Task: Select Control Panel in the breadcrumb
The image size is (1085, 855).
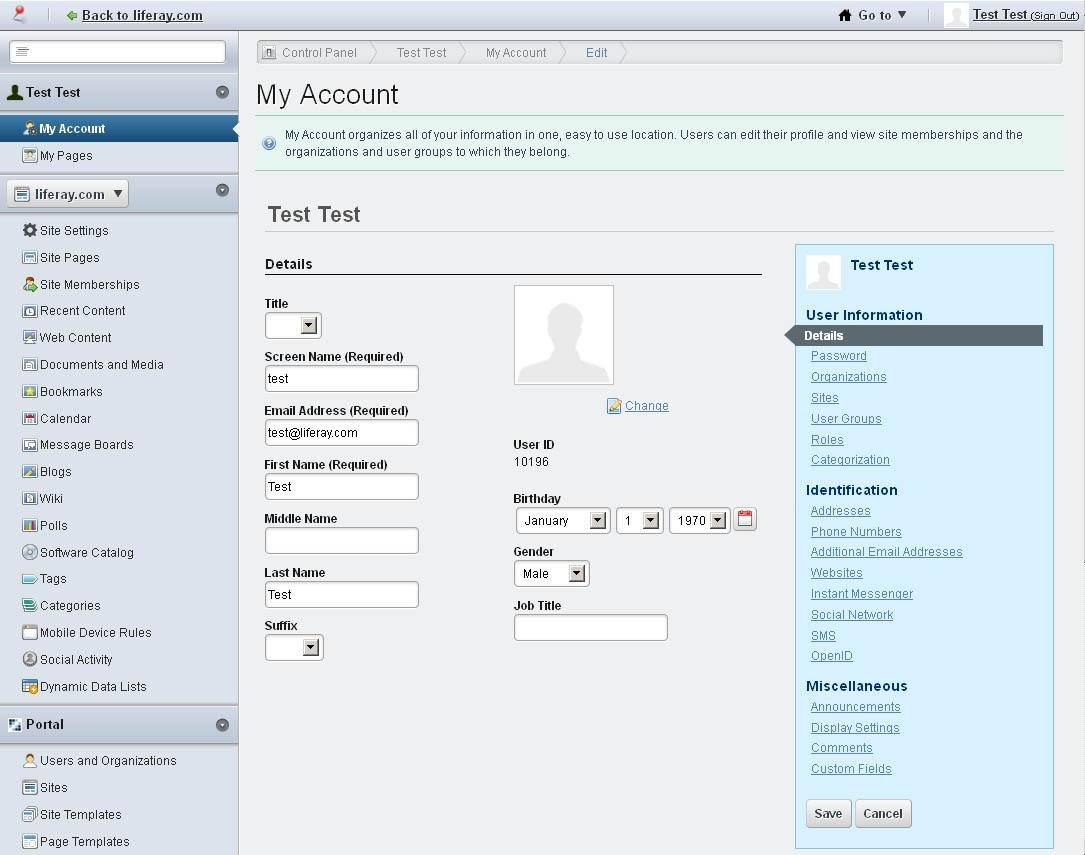Action: tap(319, 52)
